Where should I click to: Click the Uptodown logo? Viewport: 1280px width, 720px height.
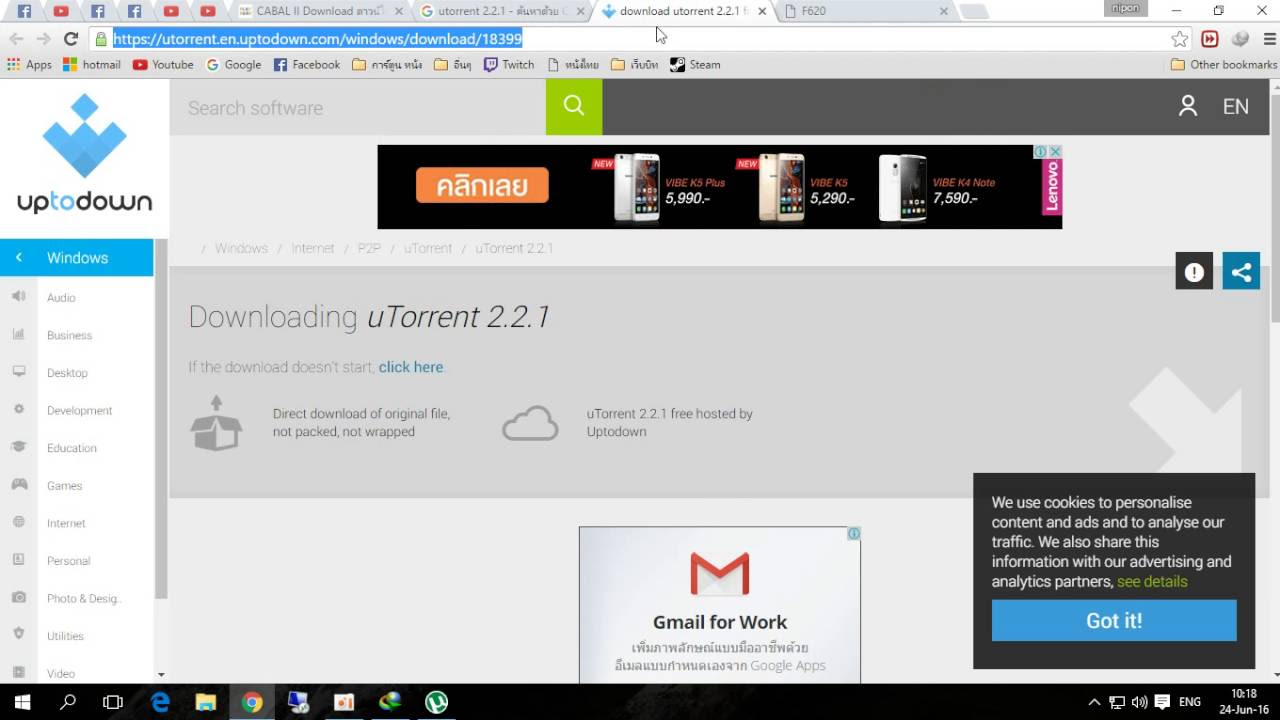[x=85, y=154]
